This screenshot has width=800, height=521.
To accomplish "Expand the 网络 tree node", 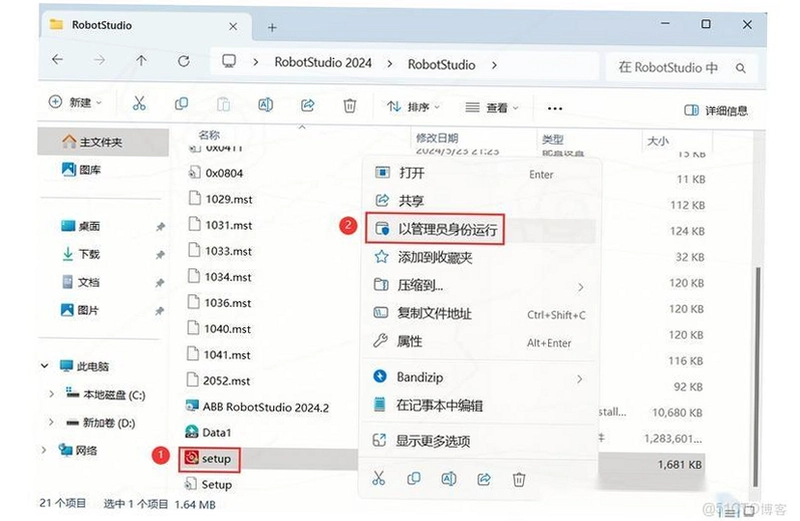I will coord(44,450).
